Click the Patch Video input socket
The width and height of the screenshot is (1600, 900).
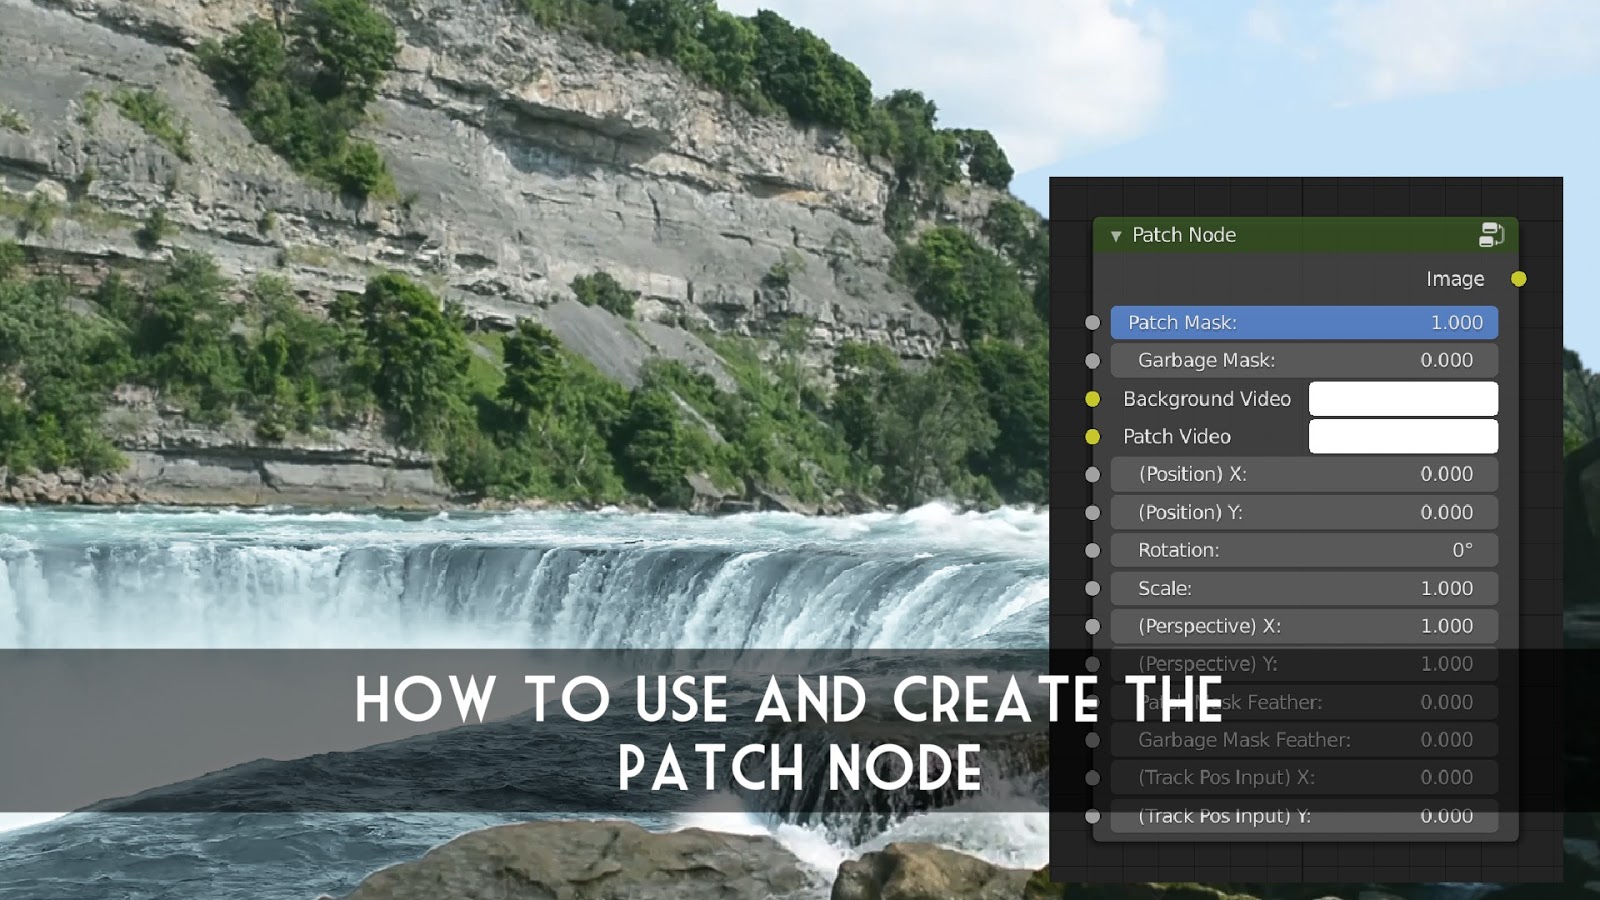point(1092,437)
